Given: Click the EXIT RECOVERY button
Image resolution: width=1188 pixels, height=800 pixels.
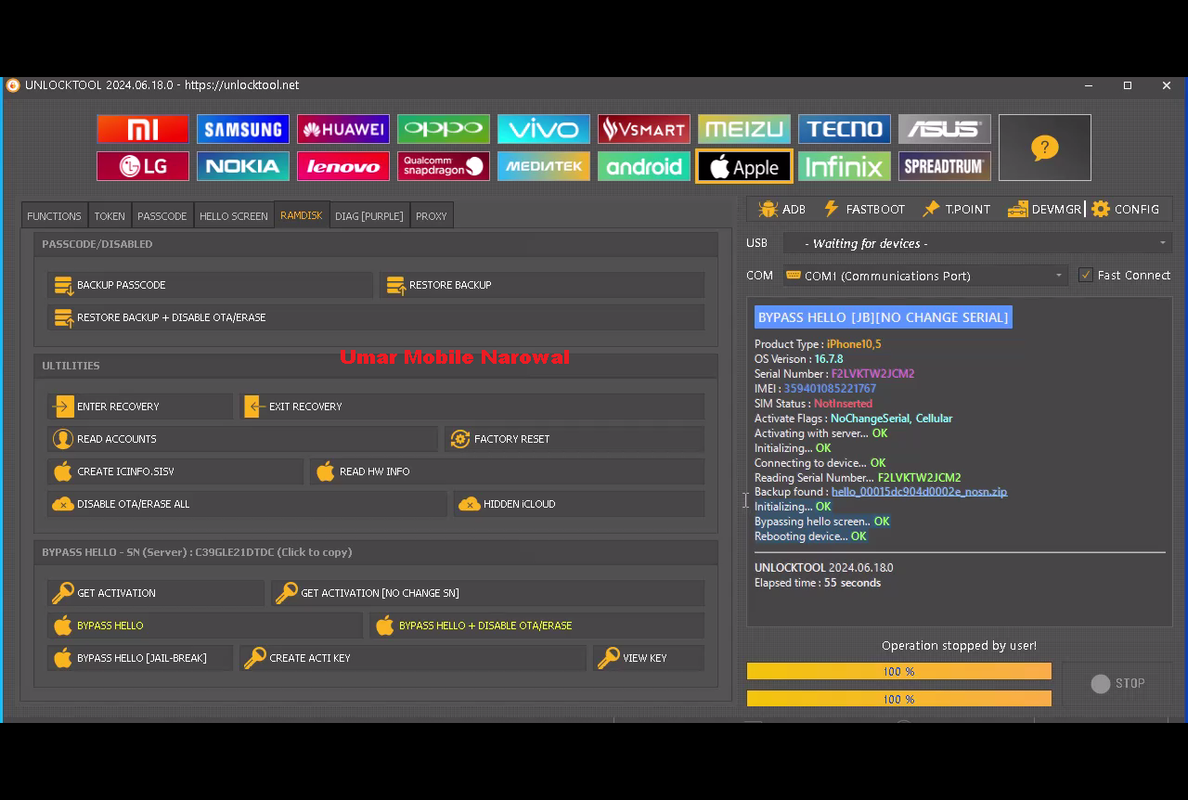Looking at the screenshot, I should click(x=472, y=407).
